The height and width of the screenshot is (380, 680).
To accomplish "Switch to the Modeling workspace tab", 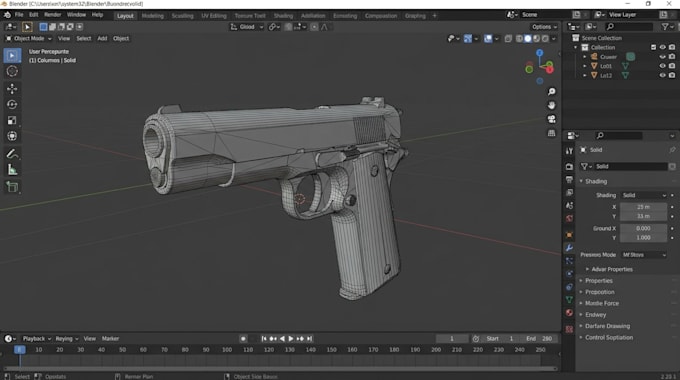I will tap(153, 16).
